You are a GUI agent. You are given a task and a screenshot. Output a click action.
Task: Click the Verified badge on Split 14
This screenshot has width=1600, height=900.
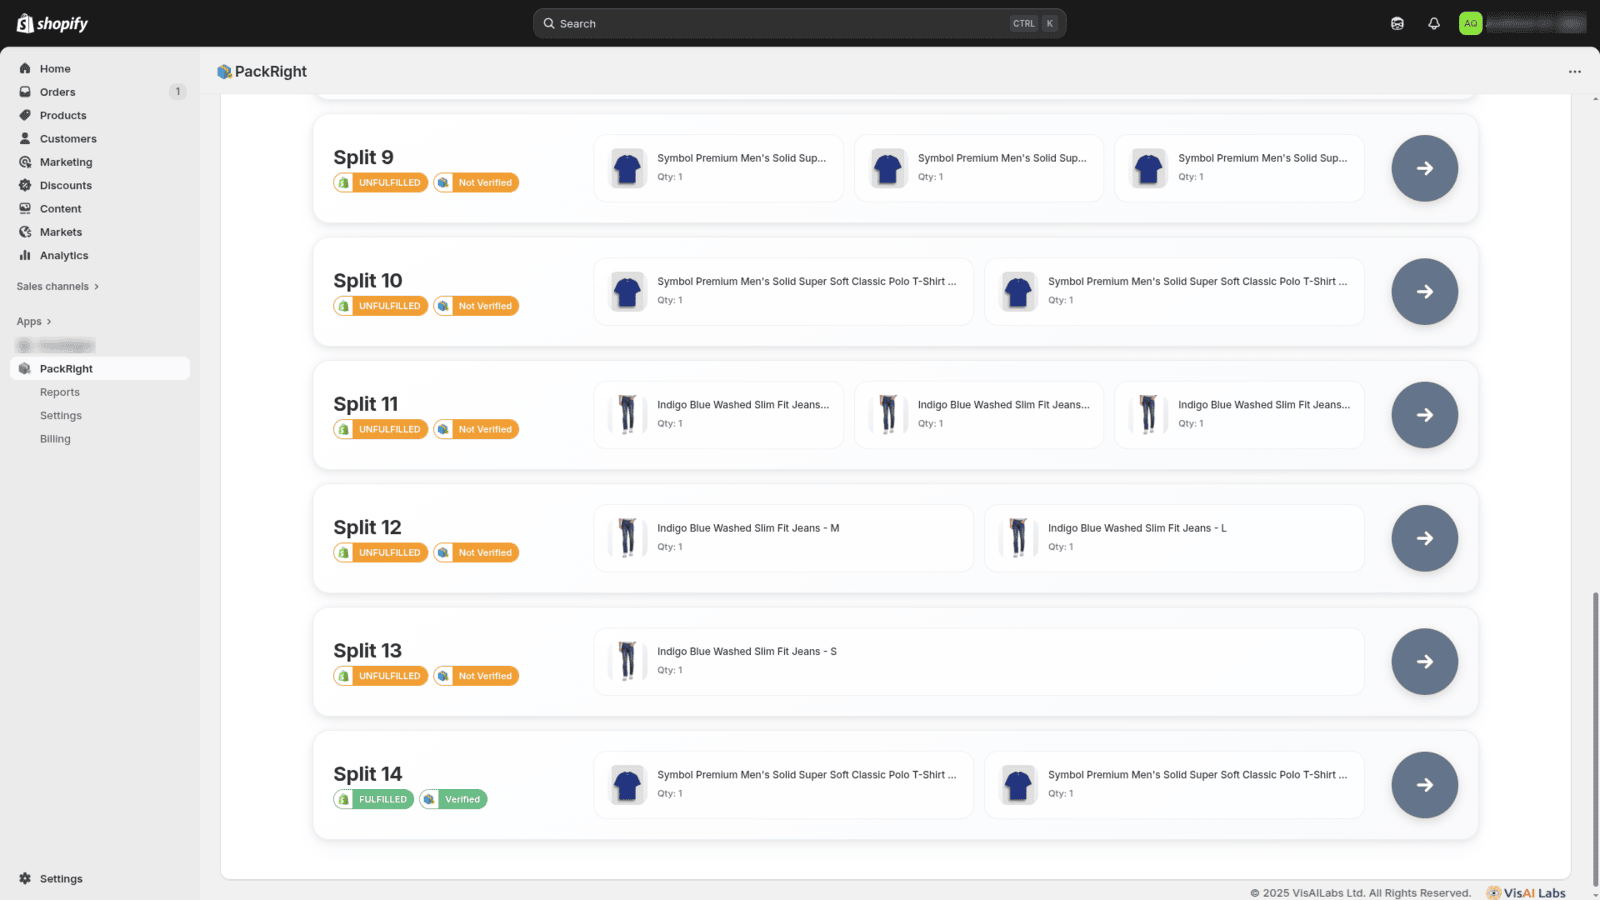tap(453, 799)
